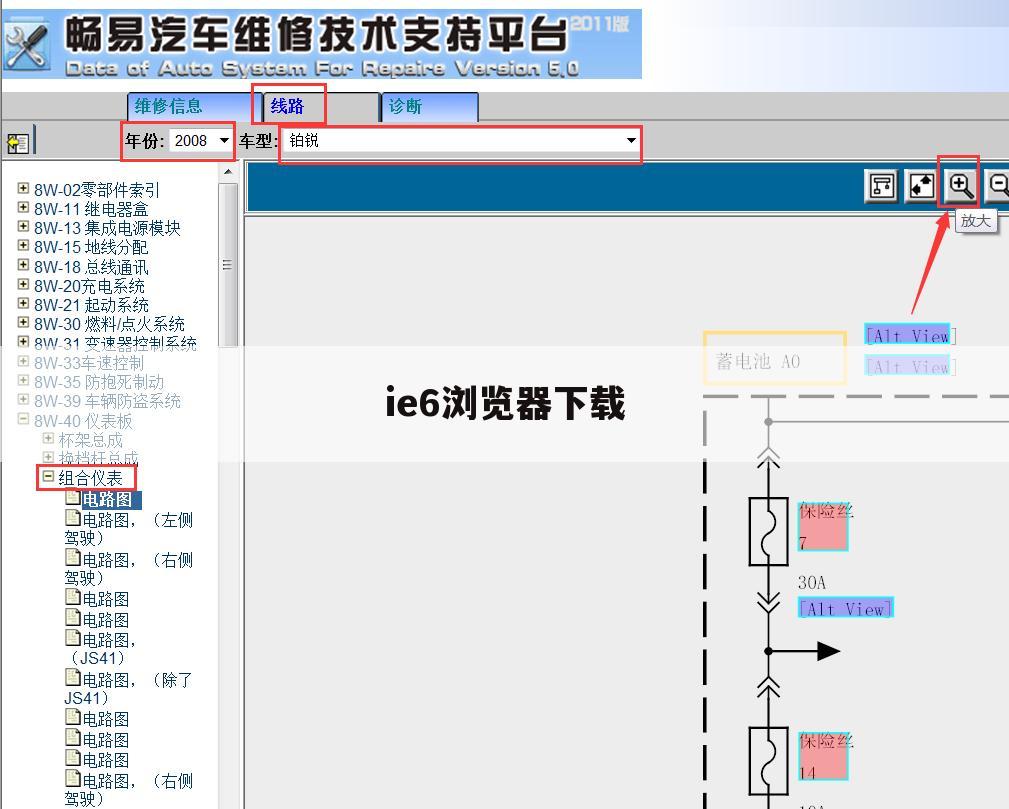
Task: Click the tree scrollbar up arrow
Action: pyautogui.click(x=228, y=172)
